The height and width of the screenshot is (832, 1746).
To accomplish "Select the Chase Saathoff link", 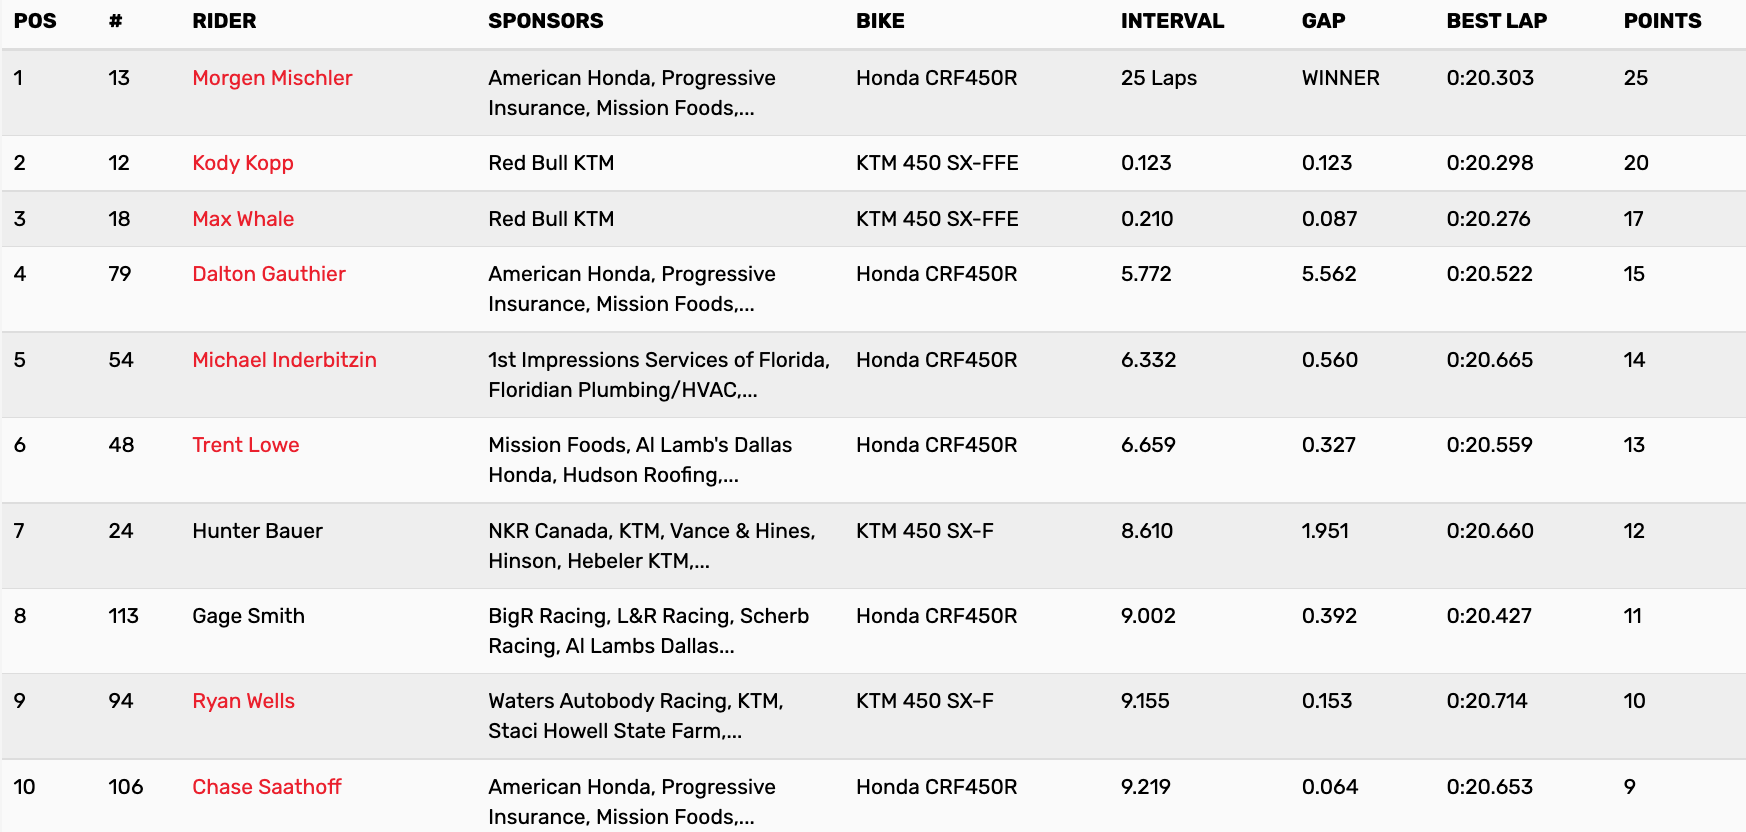I will point(267,787).
